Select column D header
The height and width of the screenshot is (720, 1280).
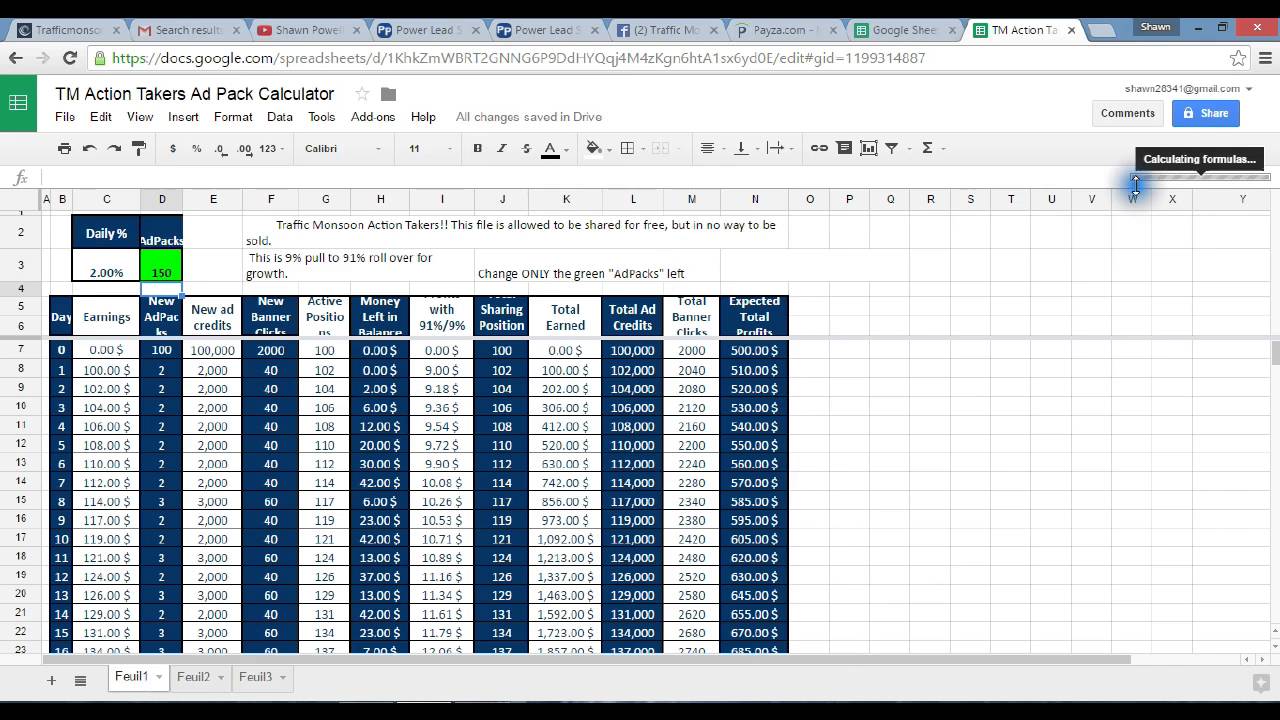[x=162, y=199]
